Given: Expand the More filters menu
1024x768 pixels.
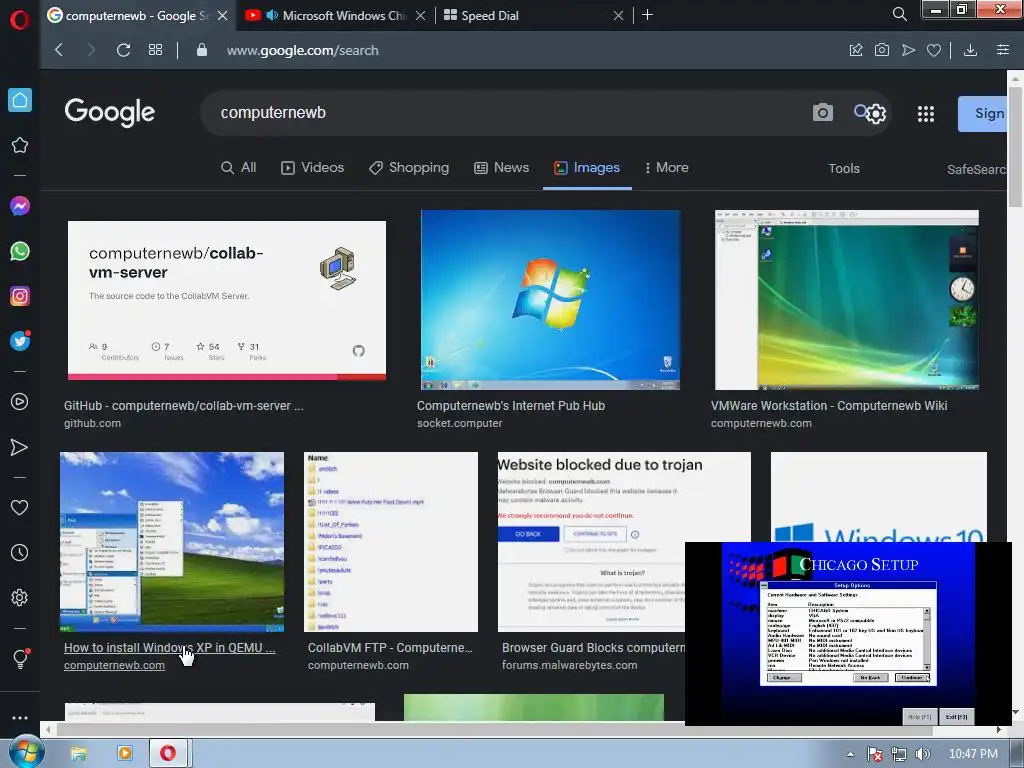Looking at the screenshot, I should (666, 168).
